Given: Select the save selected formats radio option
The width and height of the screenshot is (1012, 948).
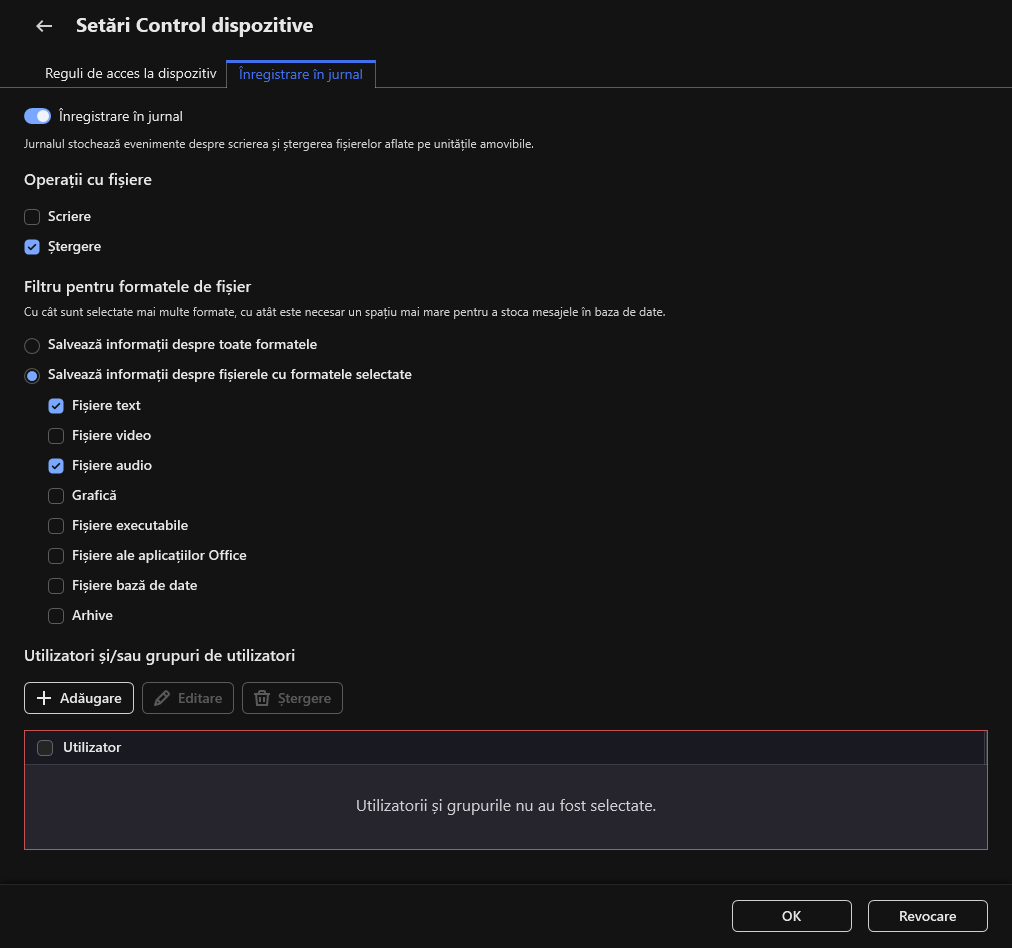Looking at the screenshot, I should (32, 375).
